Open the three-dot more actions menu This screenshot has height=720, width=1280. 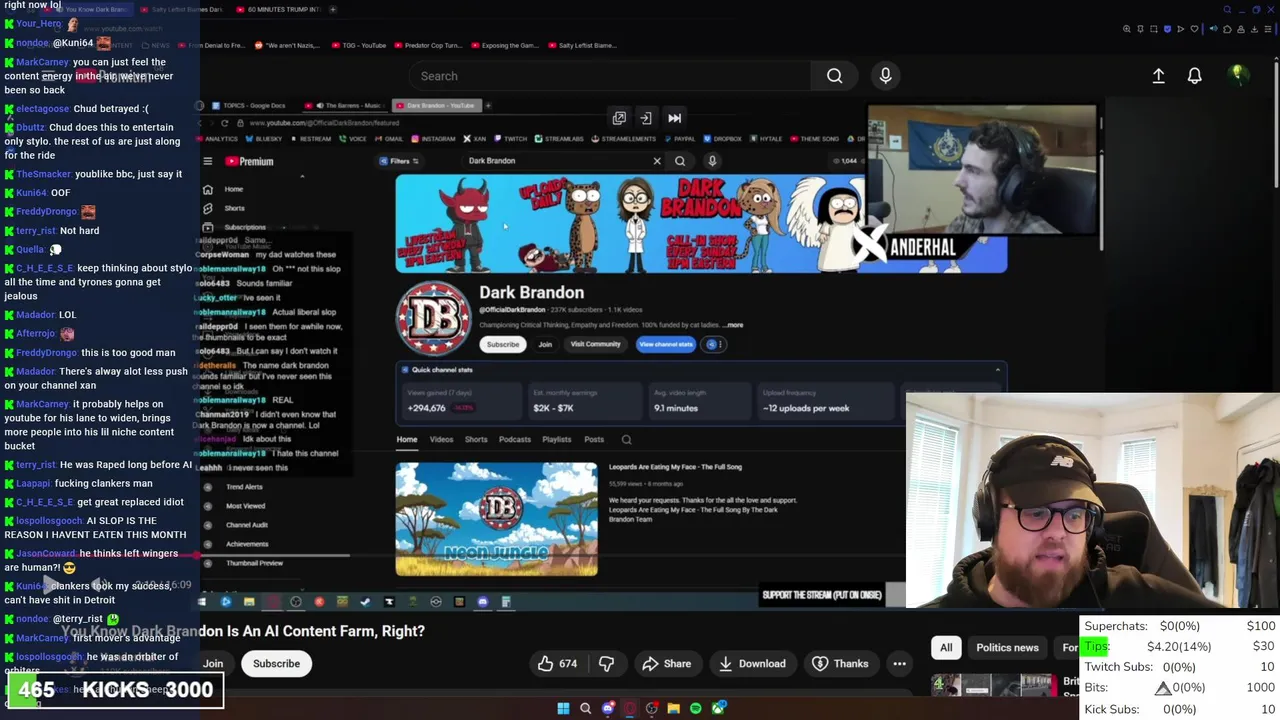pyautogui.click(x=899, y=664)
